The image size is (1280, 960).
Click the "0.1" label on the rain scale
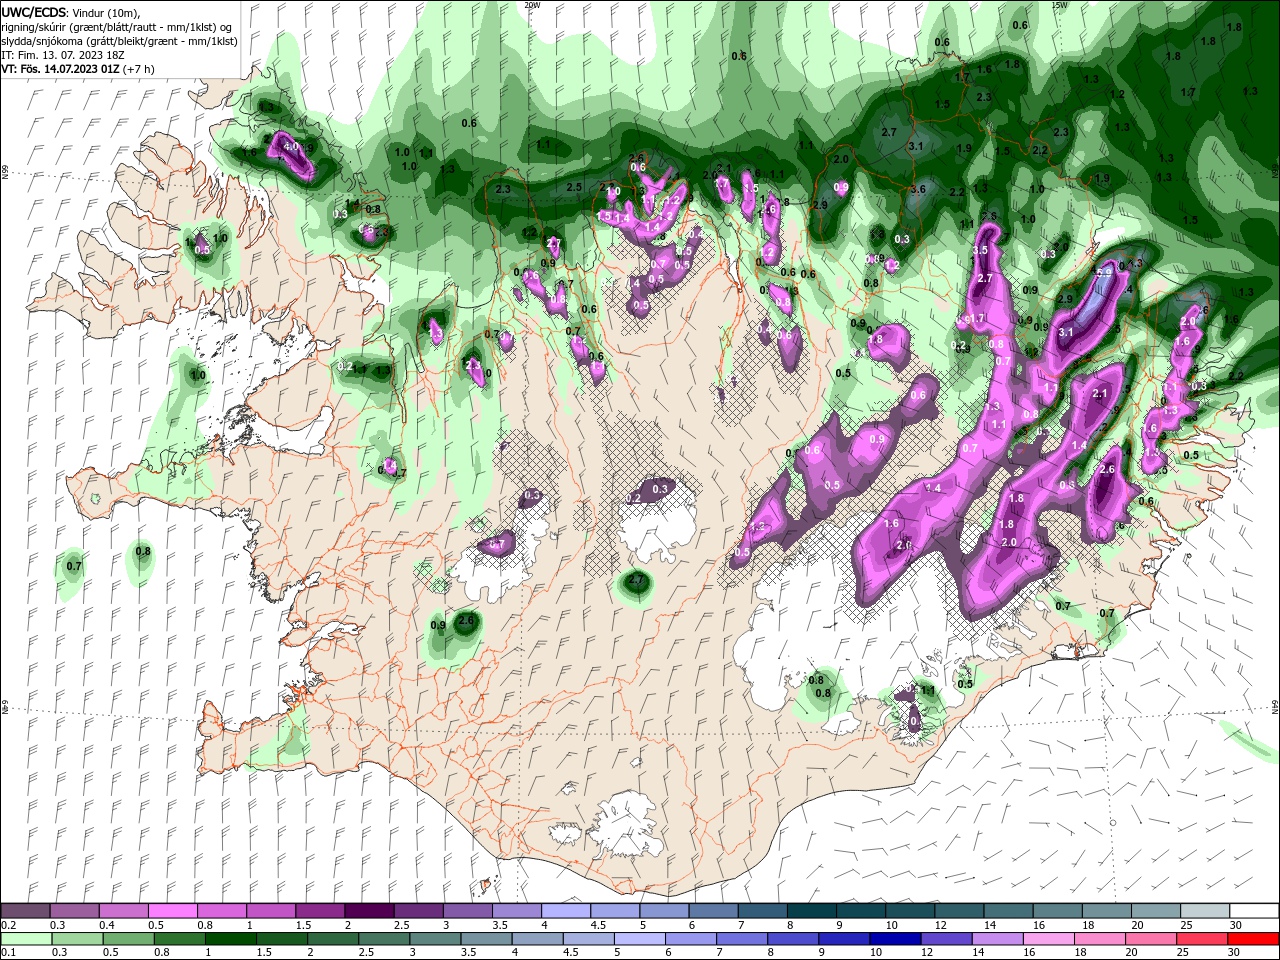coord(8,953)
